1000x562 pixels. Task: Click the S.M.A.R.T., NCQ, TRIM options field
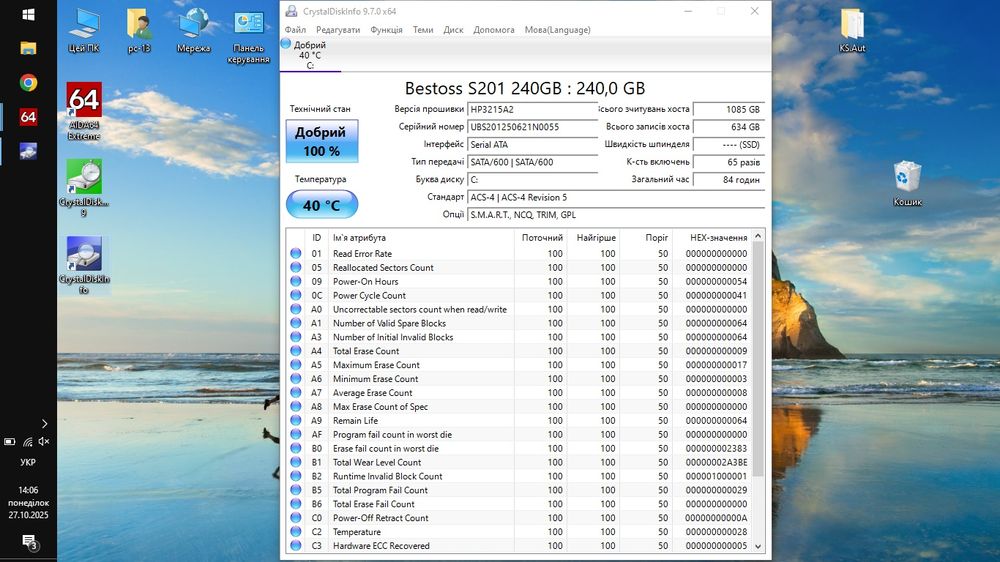615,215
